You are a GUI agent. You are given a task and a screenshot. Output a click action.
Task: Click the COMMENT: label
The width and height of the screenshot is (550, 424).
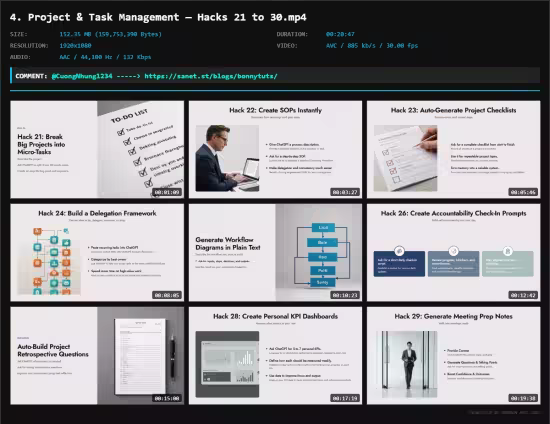click(x=31, y=76)
